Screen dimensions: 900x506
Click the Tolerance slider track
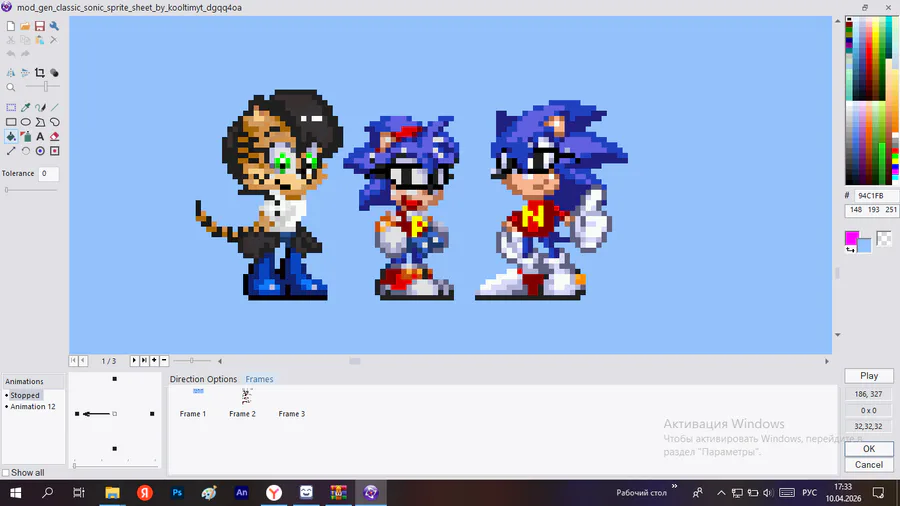coord(31,190)
